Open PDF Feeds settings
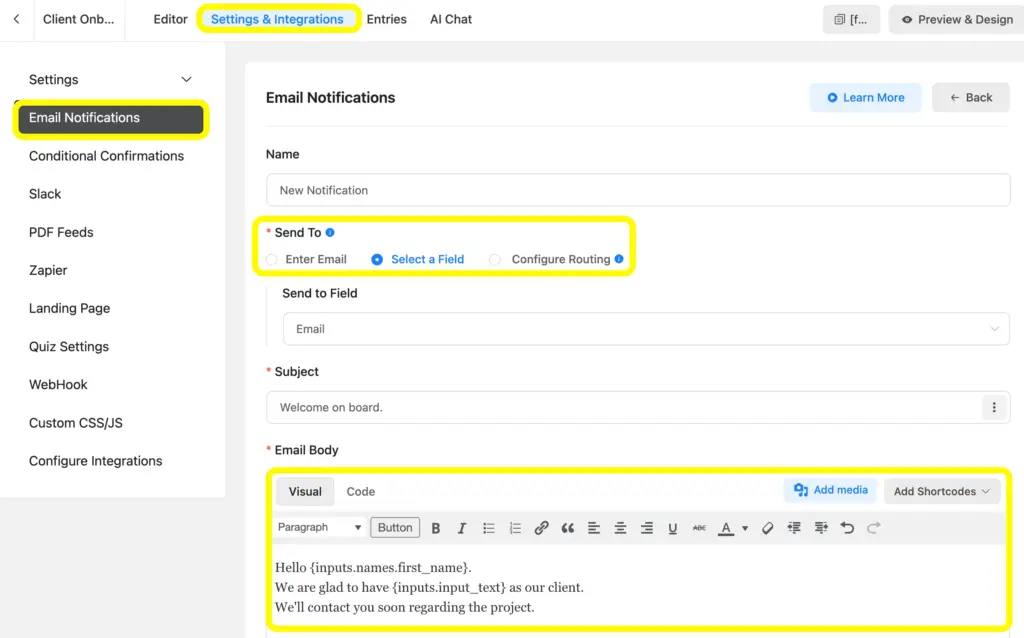This screenshot has height=638, width=1024. pyautogui.click(x=61, y=232)
